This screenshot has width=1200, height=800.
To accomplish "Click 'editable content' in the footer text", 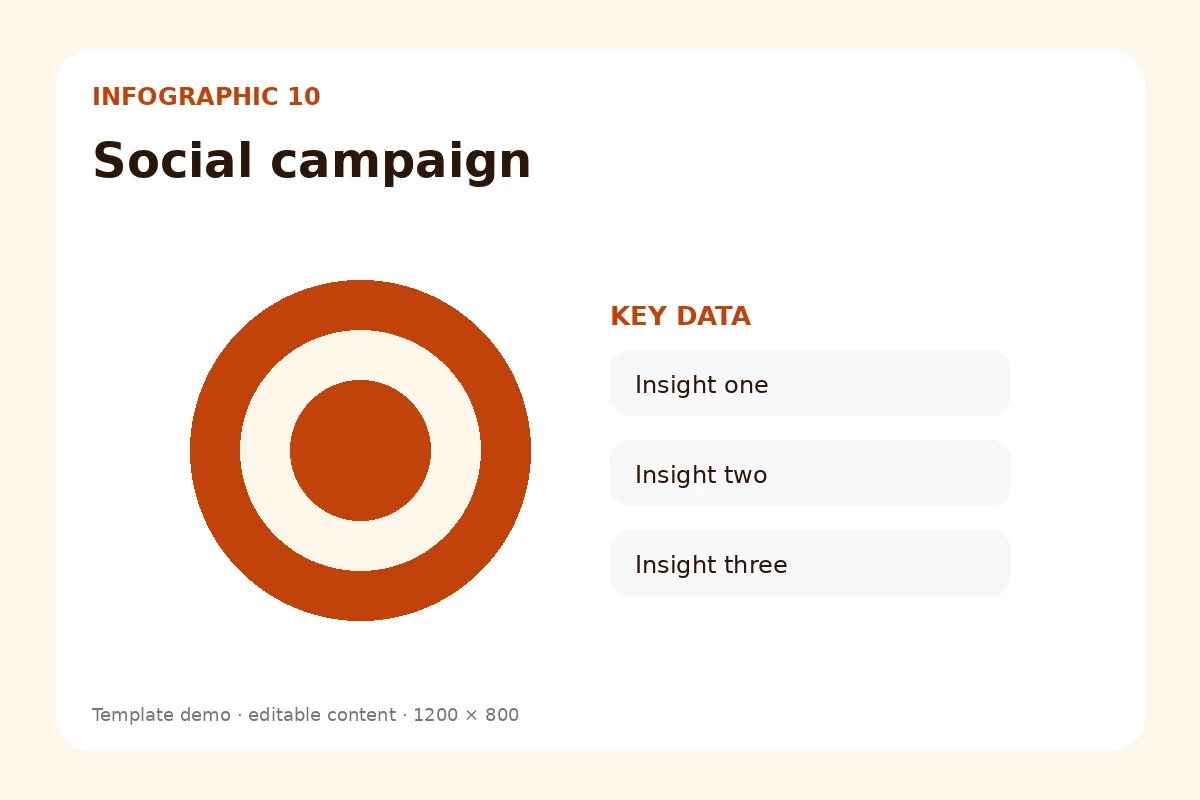I will click(x=322, y=715).
